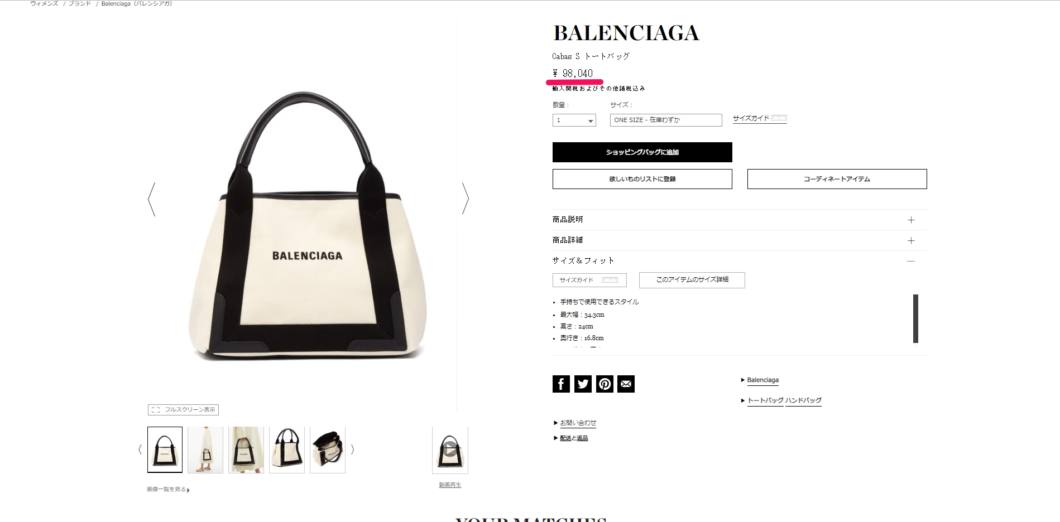The image size is (1060, 522).
Task: Add the bag to shopping bag
Action: tap(642, 152)
